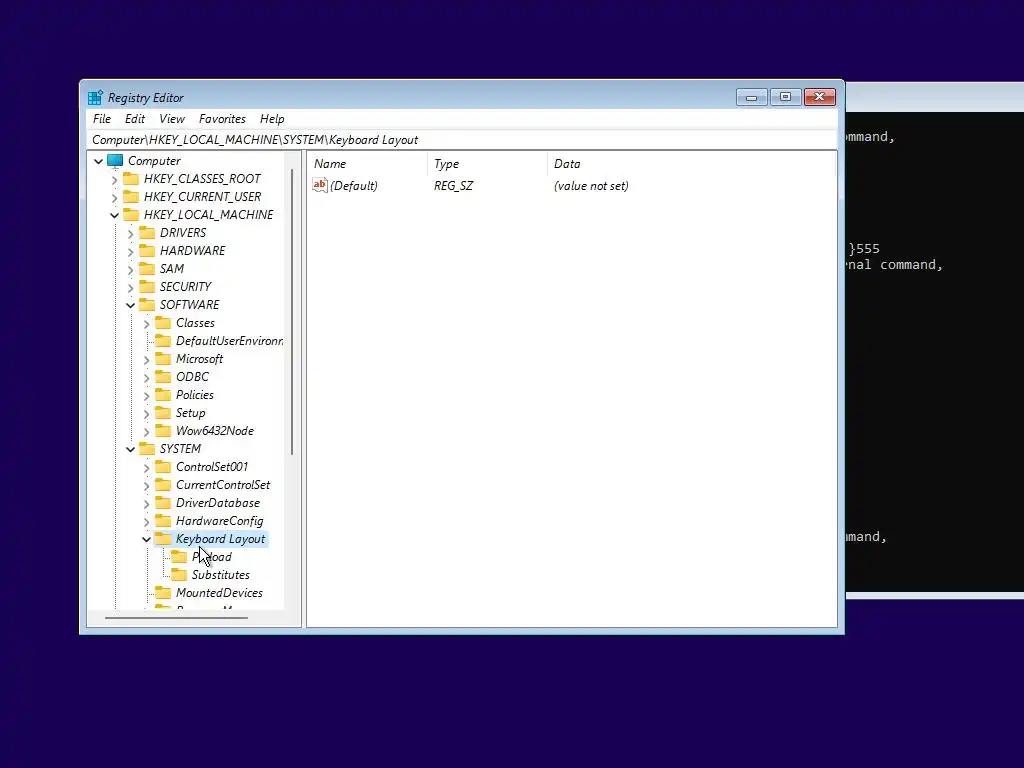Click the ODBC folder icon
Viewport: 1024px width, 768px height.
(x=163, y=377)
